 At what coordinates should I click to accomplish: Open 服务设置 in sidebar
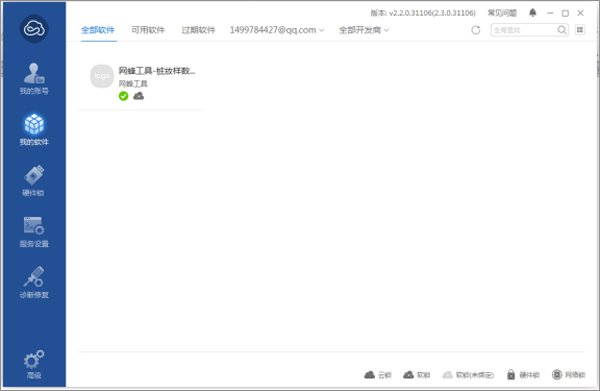pos(34,231)
